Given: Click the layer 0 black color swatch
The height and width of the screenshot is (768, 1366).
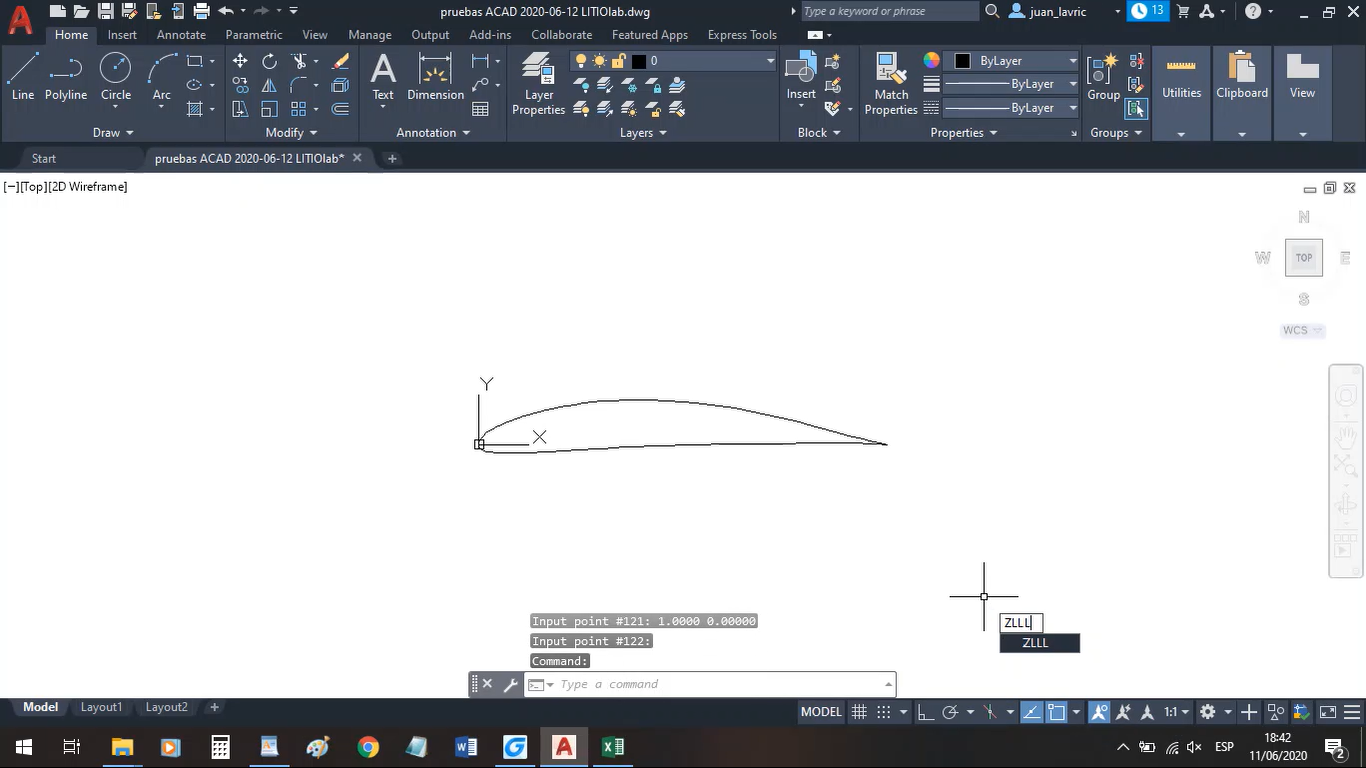Looking at the screenshot, I should [639, 61].
